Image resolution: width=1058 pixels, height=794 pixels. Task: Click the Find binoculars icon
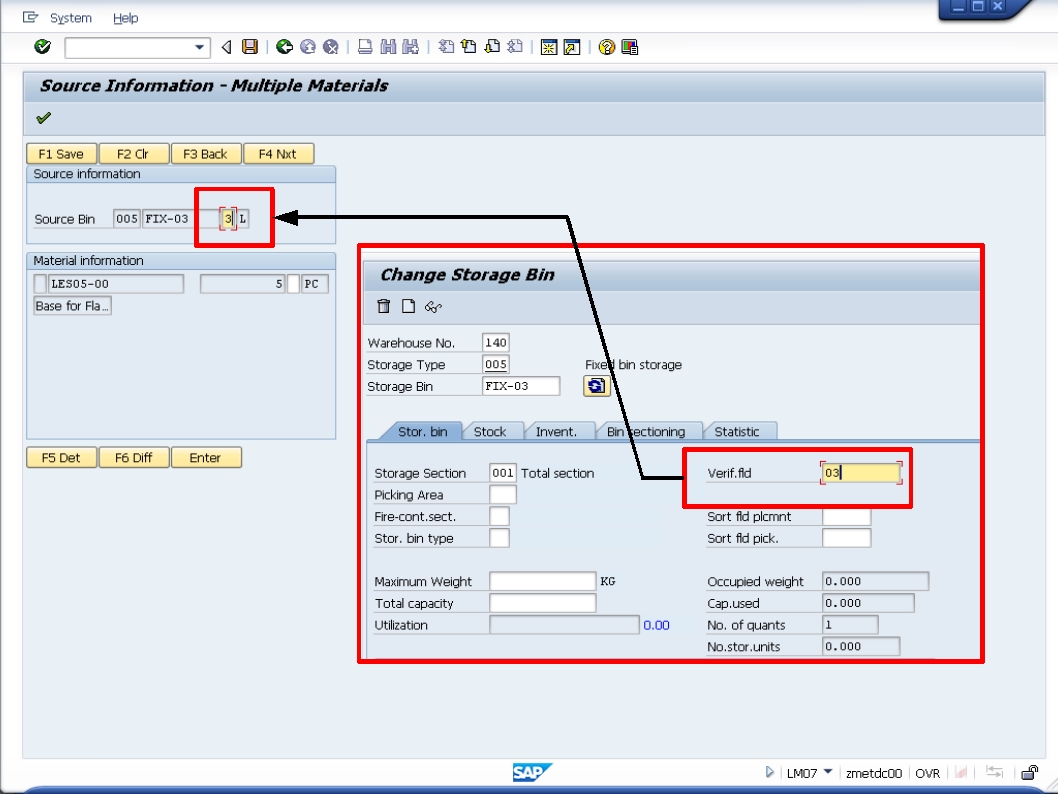coord(387,44)
